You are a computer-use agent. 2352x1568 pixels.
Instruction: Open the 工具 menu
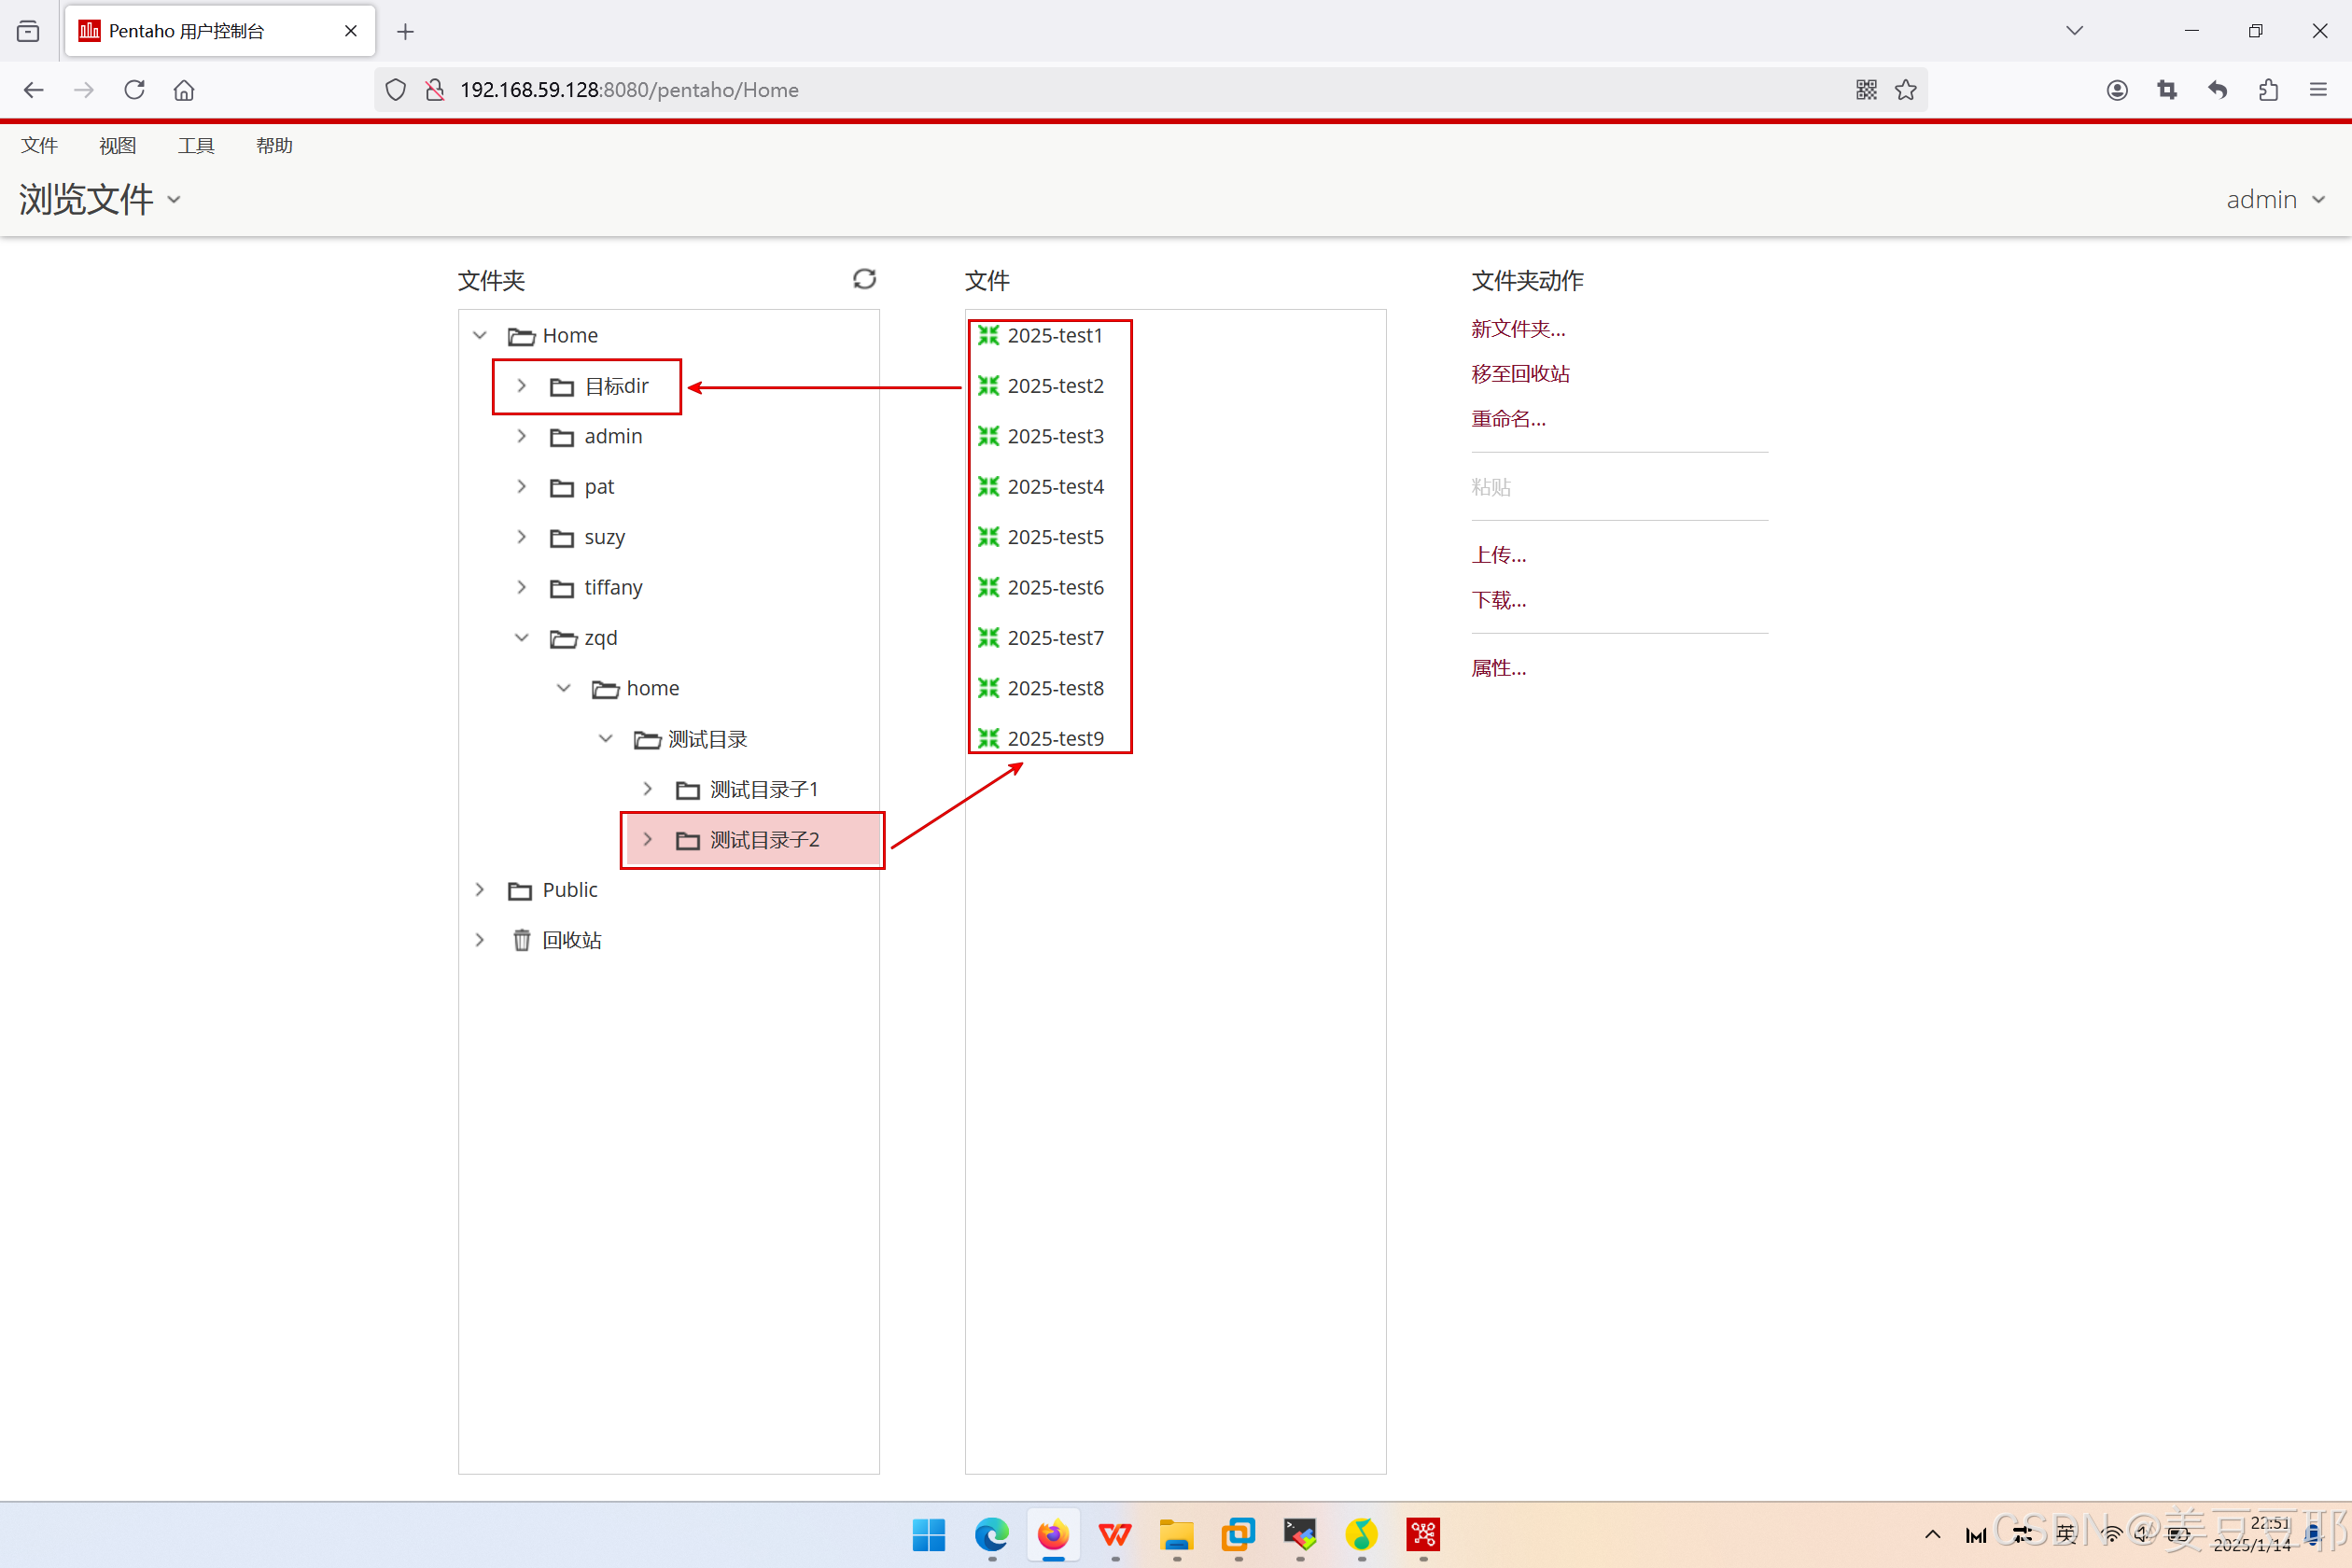pos(195,146)
